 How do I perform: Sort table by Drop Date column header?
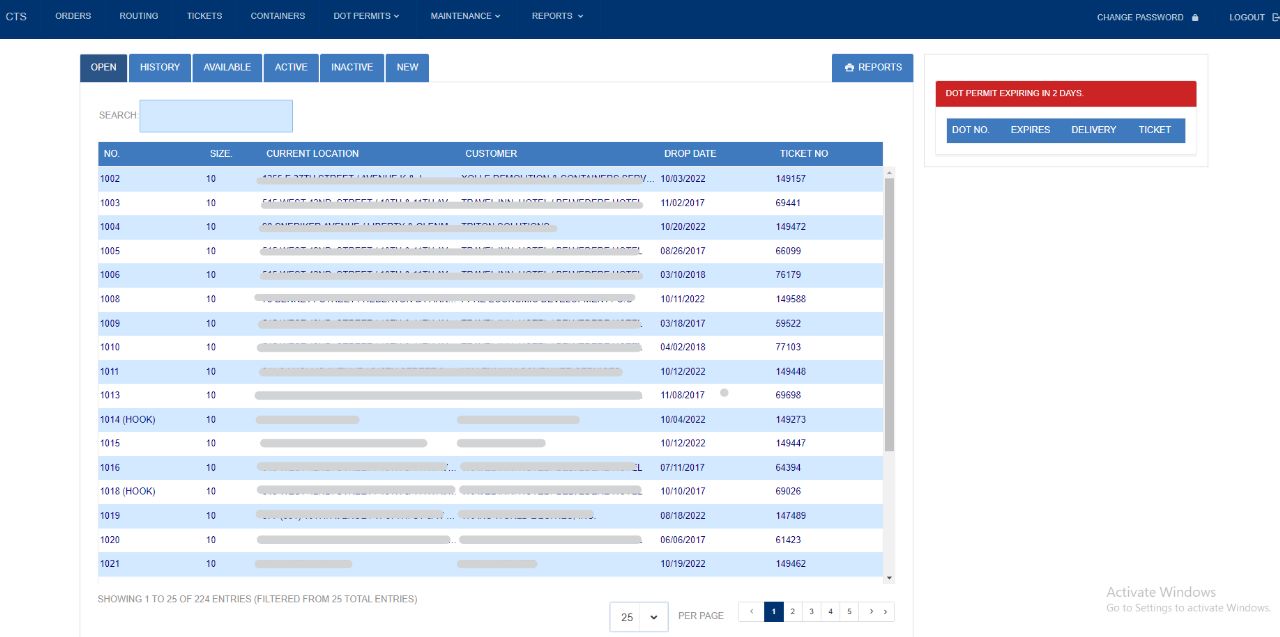tap(690, 154)
